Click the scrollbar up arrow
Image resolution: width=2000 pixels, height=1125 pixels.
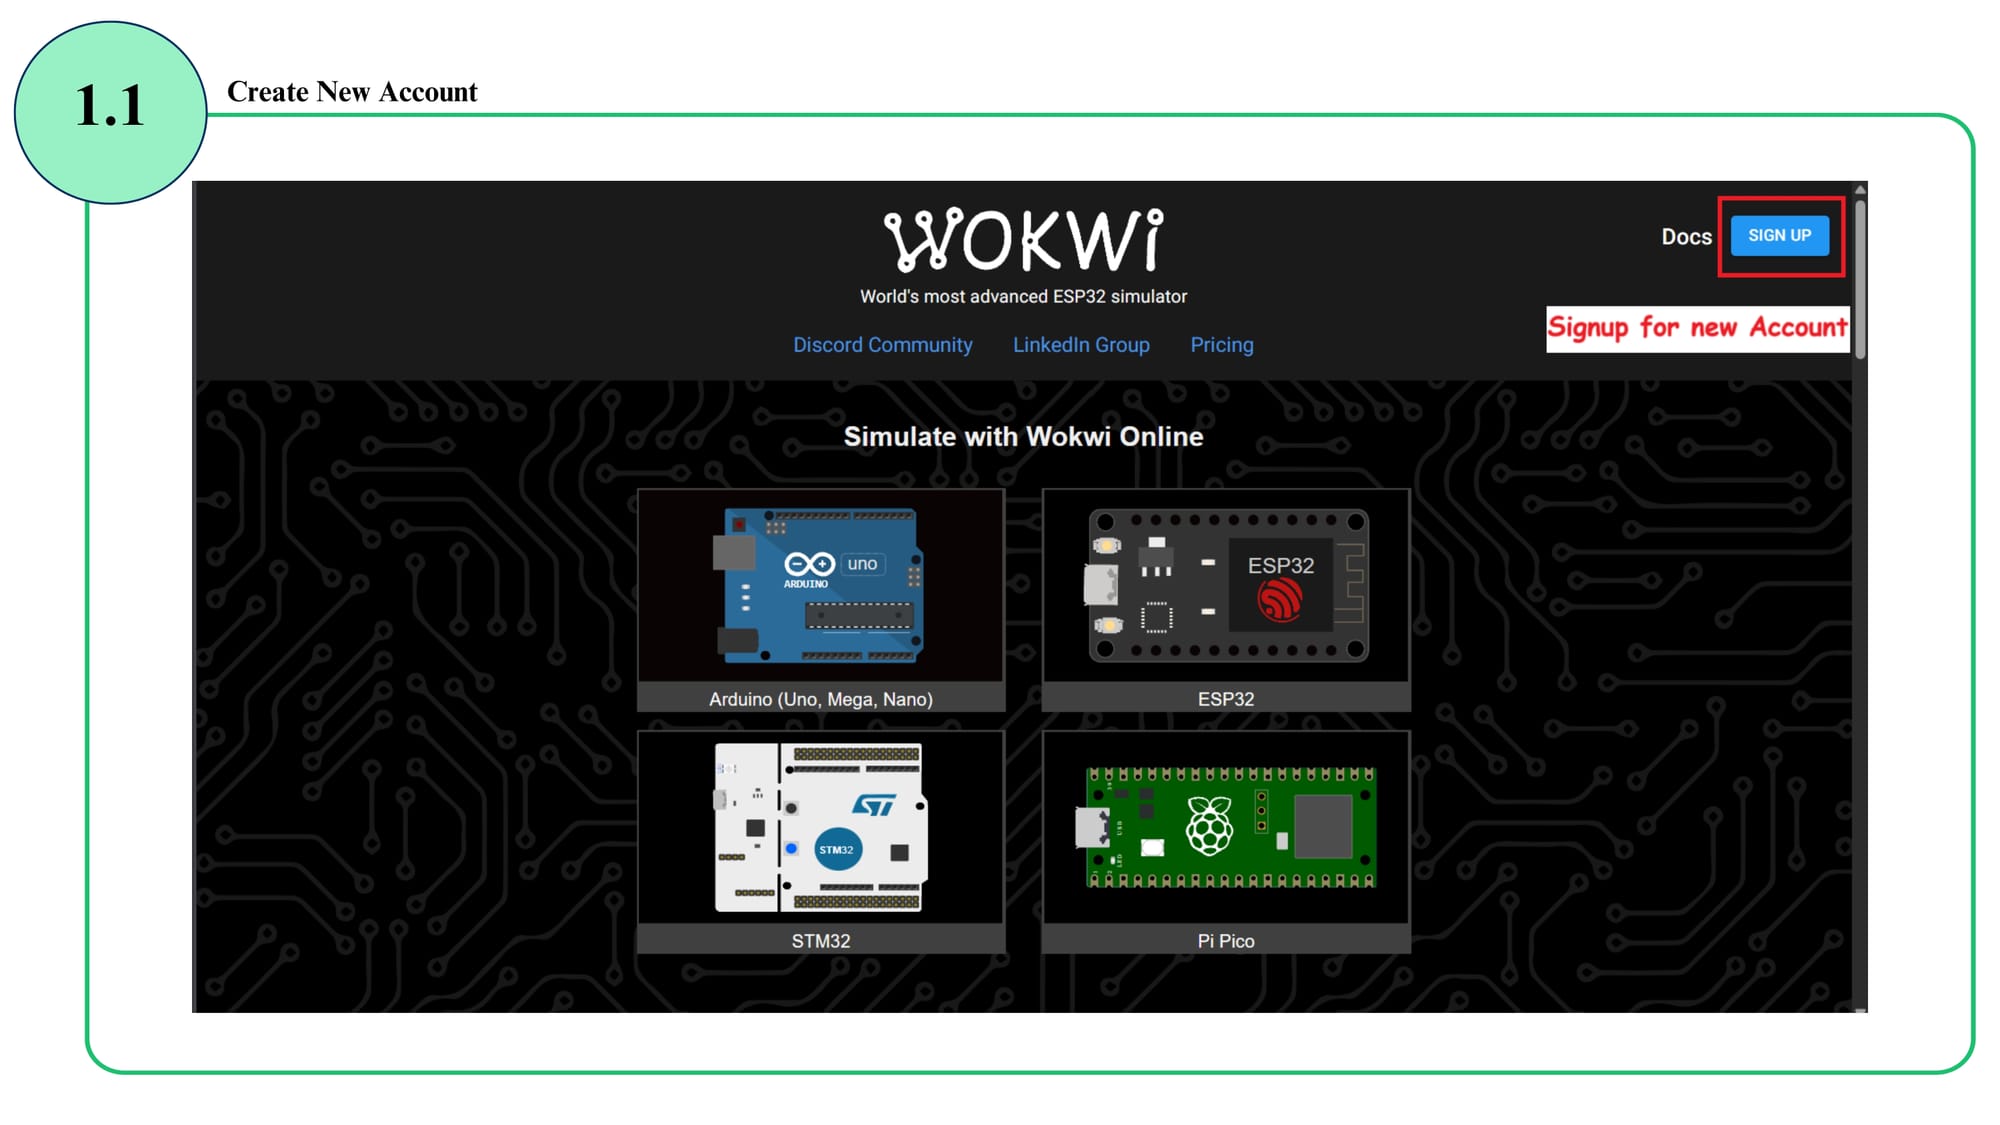pos(1860,189)
